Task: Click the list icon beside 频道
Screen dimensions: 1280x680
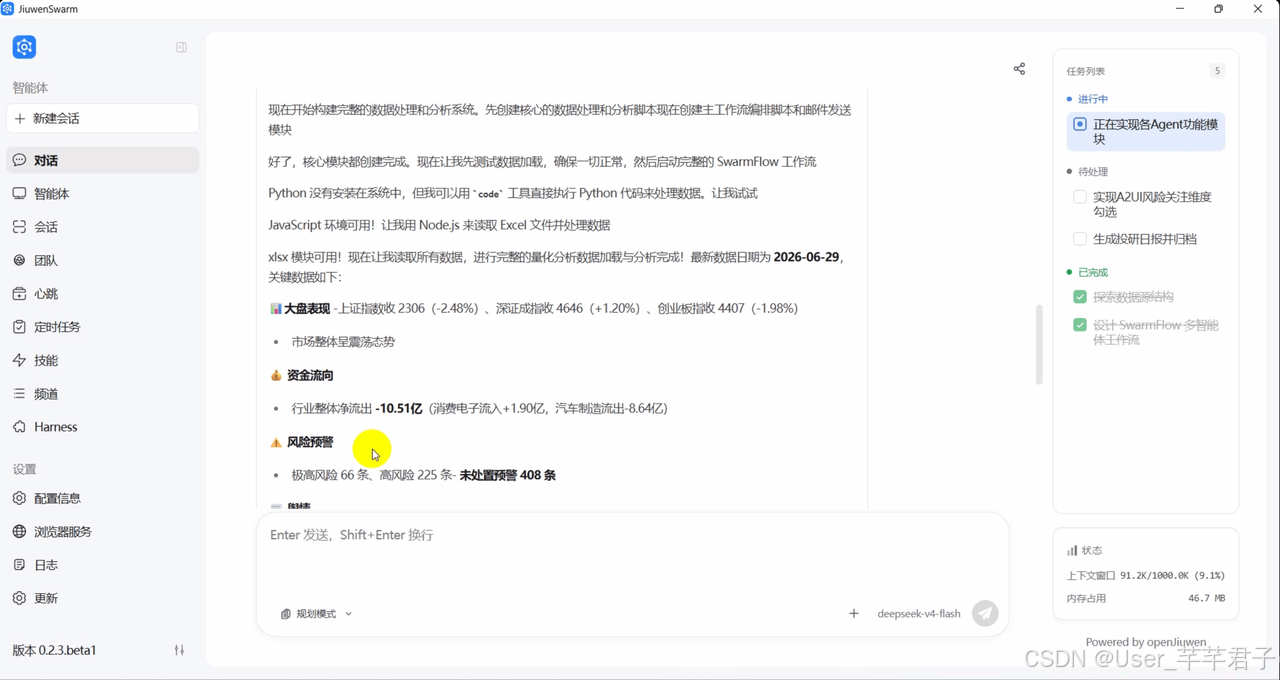Action: click(19, 394)
